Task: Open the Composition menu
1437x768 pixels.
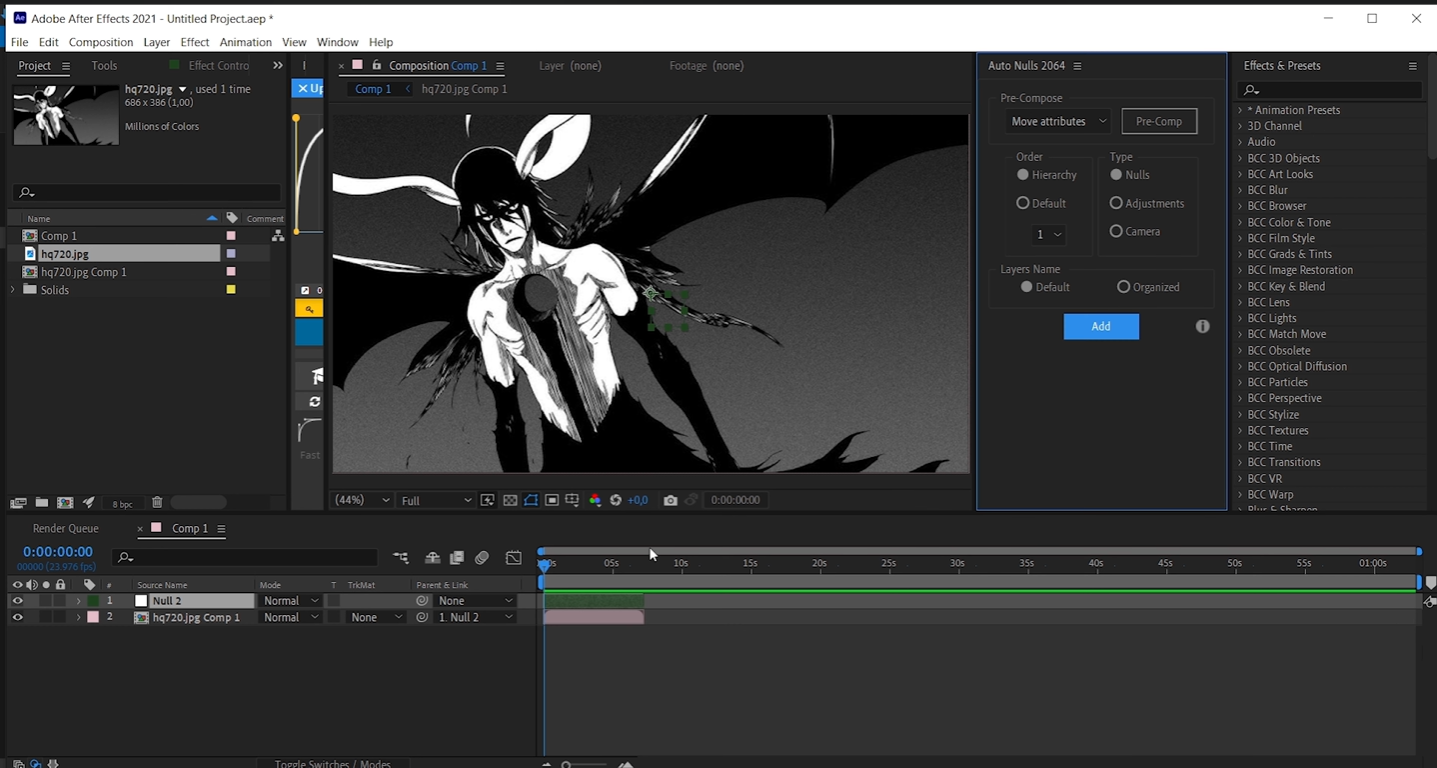Action: 100,42
